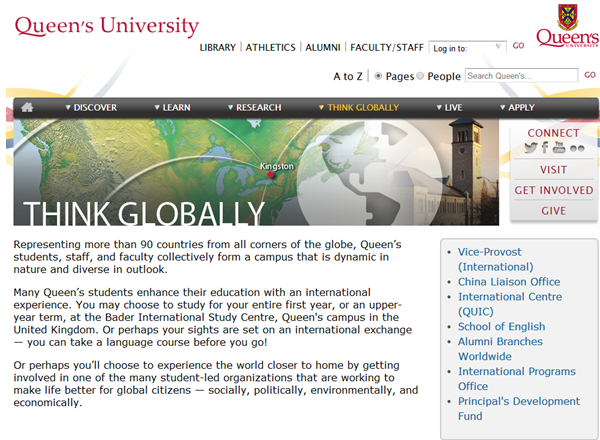Viewport: 600px width, 440px height.
Task: Expand the Discover menu
Action: pos(91,108)
